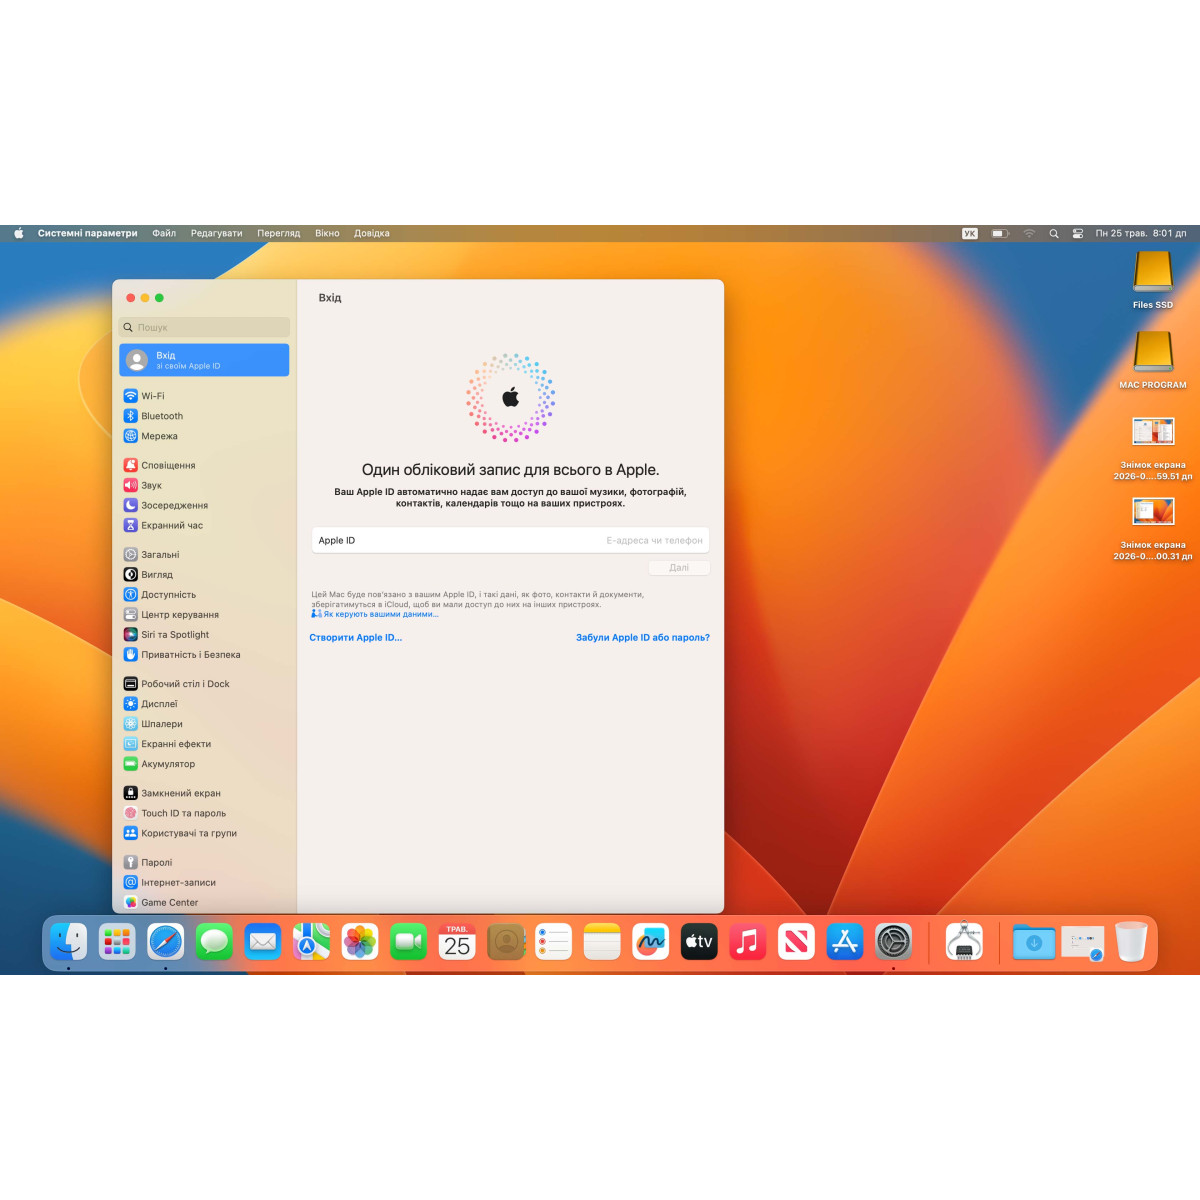Open Messages from the Dock
1200x1200 pixels.
coord(214,942)
